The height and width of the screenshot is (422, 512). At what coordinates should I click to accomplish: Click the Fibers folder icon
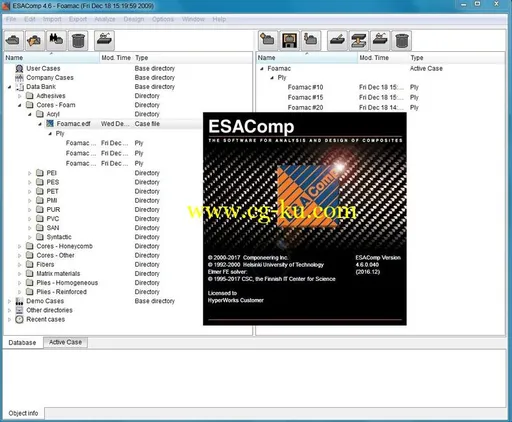[x=30, y=265]
